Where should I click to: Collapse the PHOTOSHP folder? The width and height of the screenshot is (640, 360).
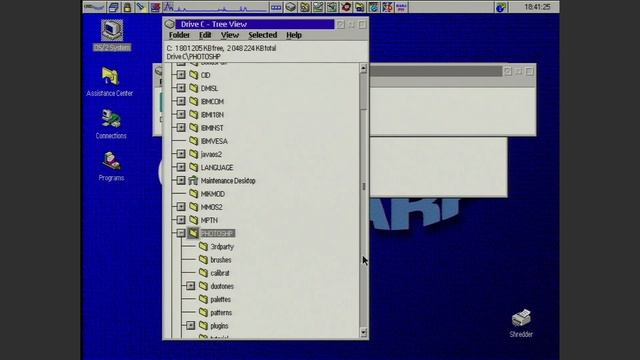(181, 233)
